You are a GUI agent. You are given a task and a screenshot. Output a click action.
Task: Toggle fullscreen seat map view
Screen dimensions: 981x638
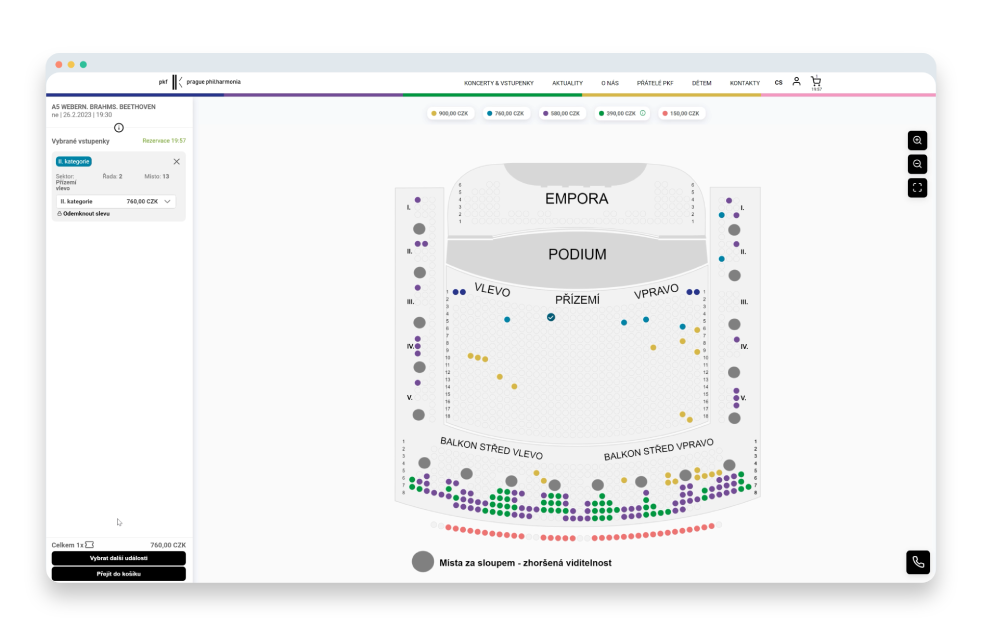[x=917, y=188]
